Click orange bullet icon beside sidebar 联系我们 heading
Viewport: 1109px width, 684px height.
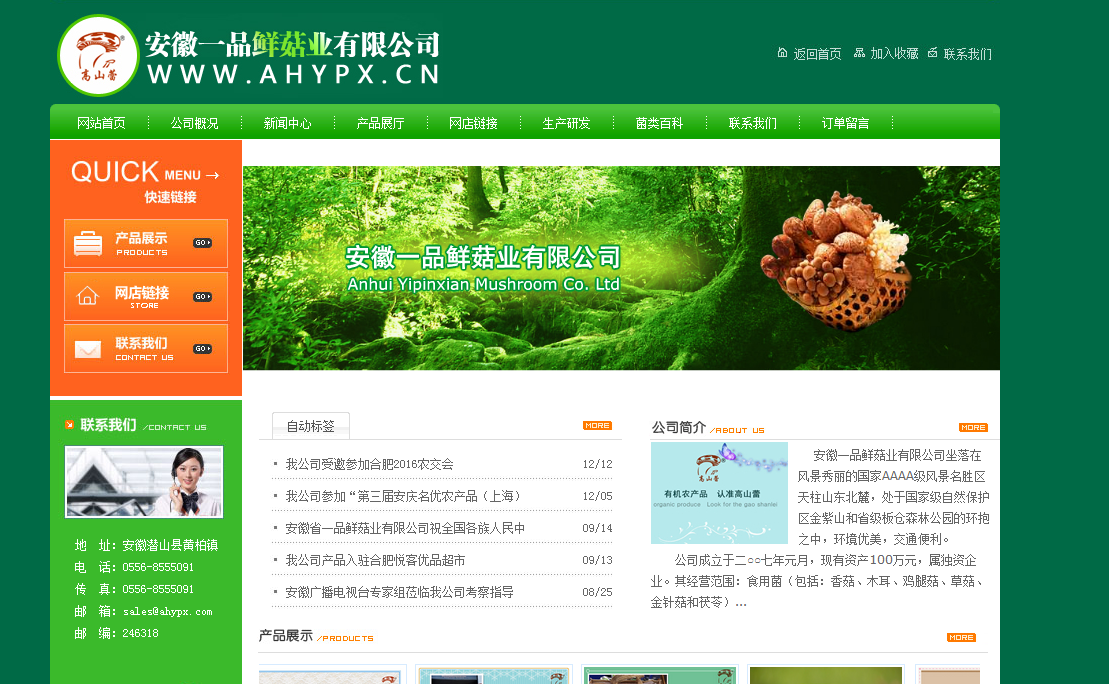pos(69,424)
